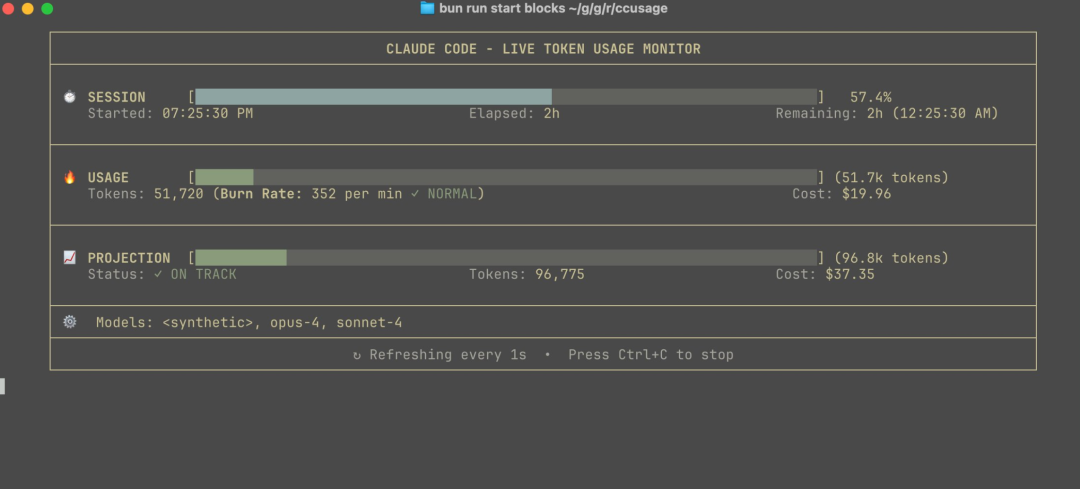The image size is (1080, 489).
Task: Click the fire icon beside USAGE
Action: (x=70, y=177)
